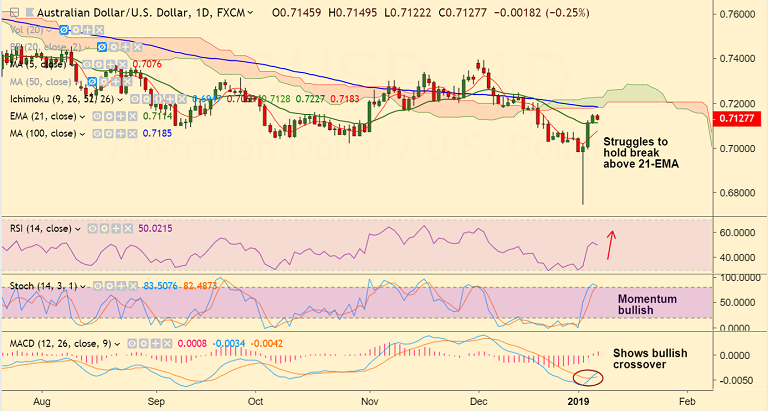Remove EMA (21, close) via X icon
Screen dimensions: 768x411
tap(132, 116)
